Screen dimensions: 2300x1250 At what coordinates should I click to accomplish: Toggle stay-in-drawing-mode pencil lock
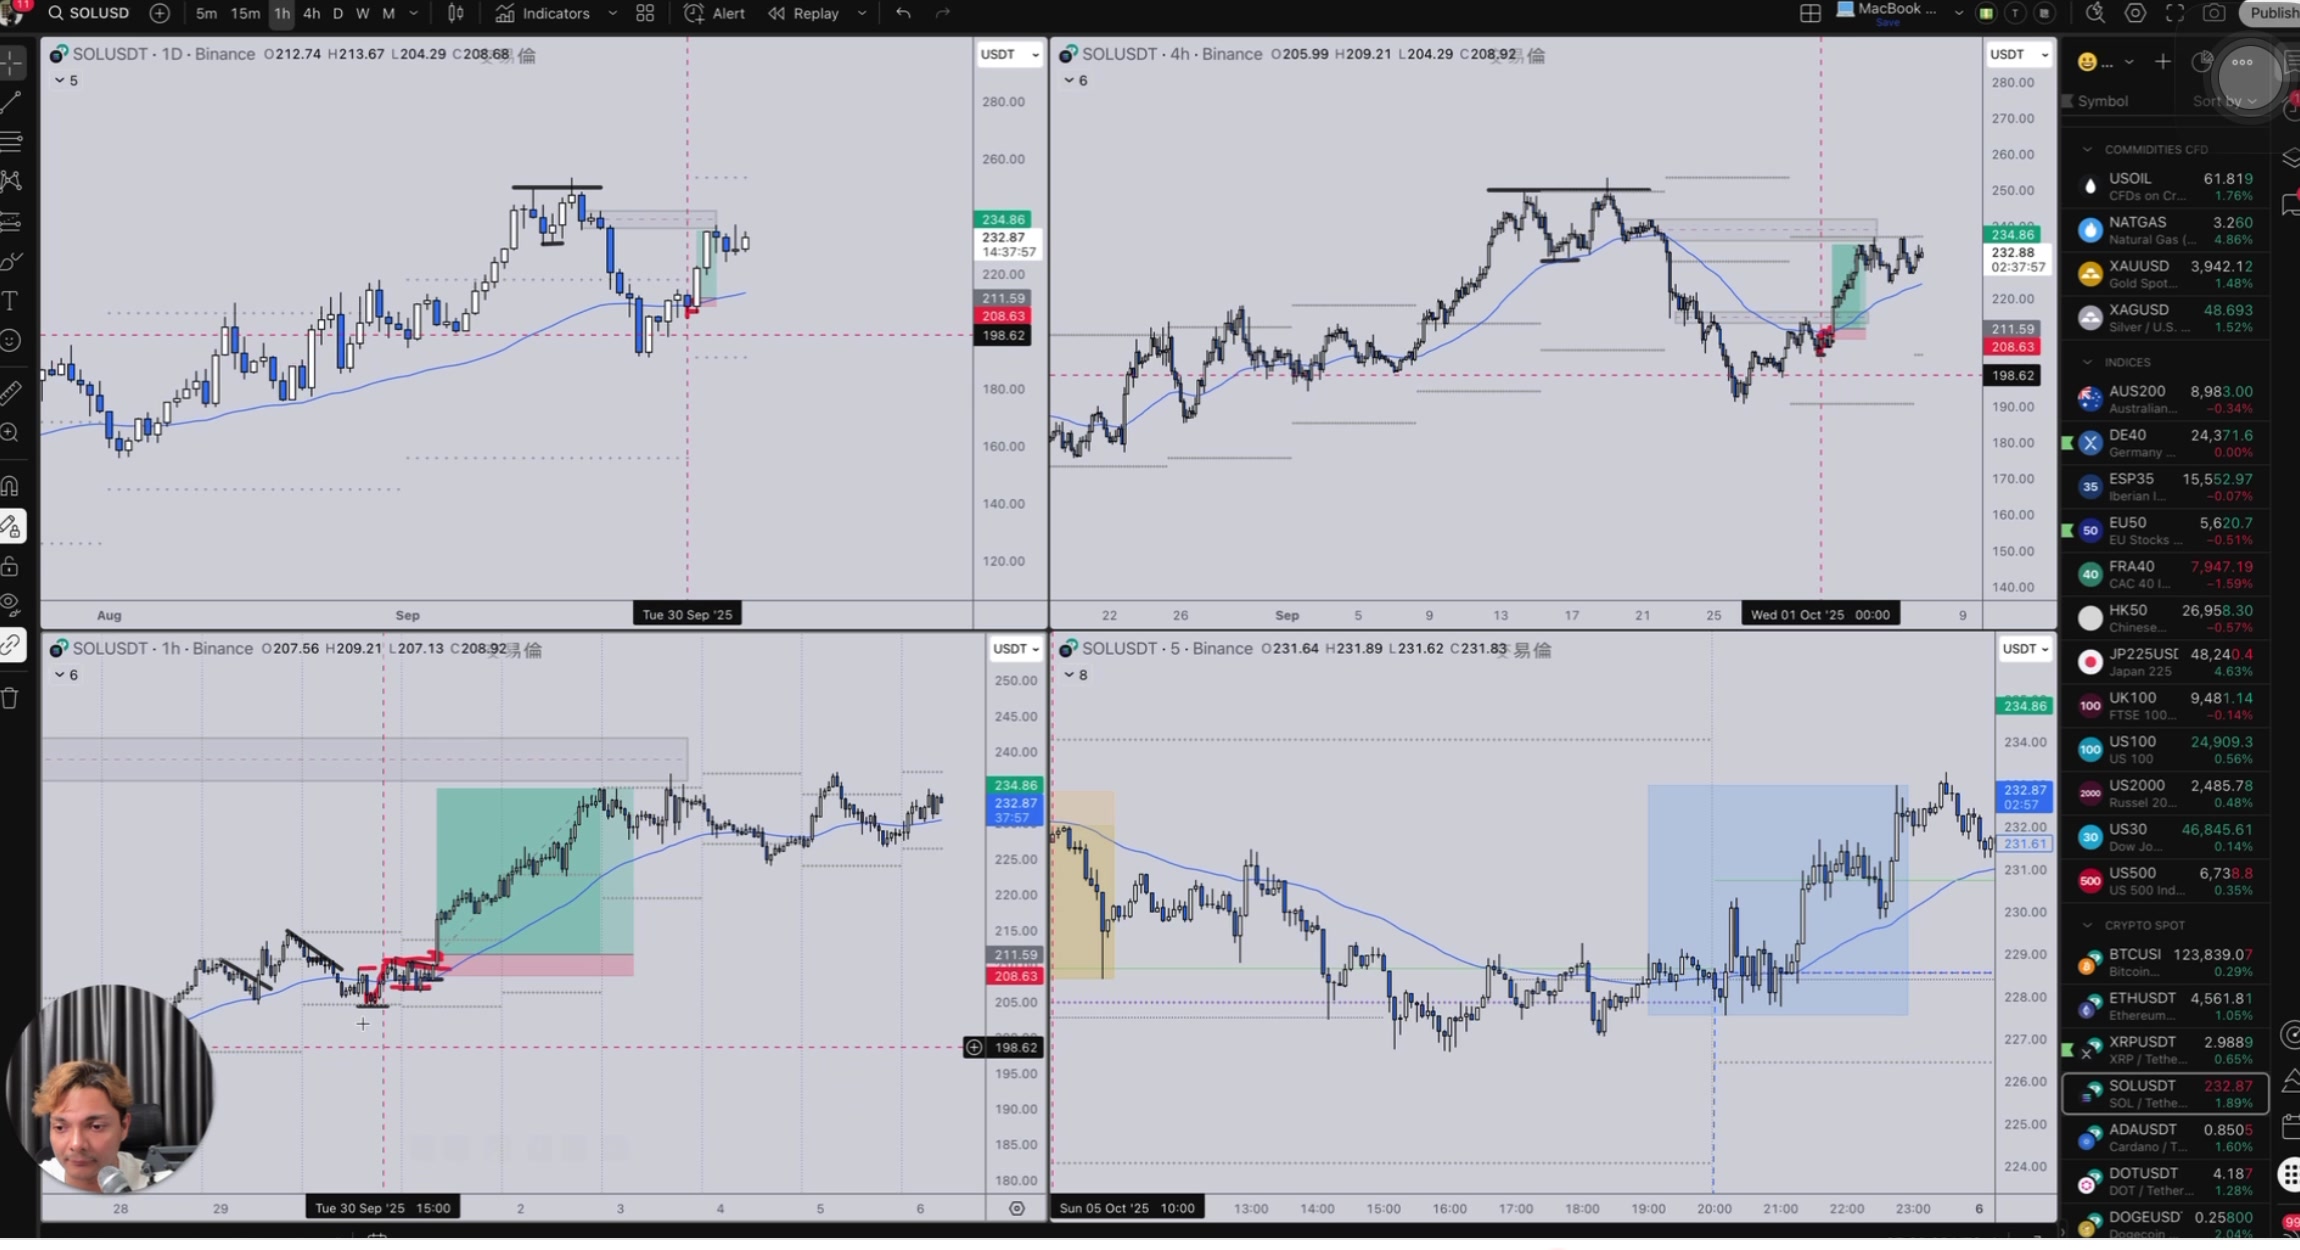11,526
